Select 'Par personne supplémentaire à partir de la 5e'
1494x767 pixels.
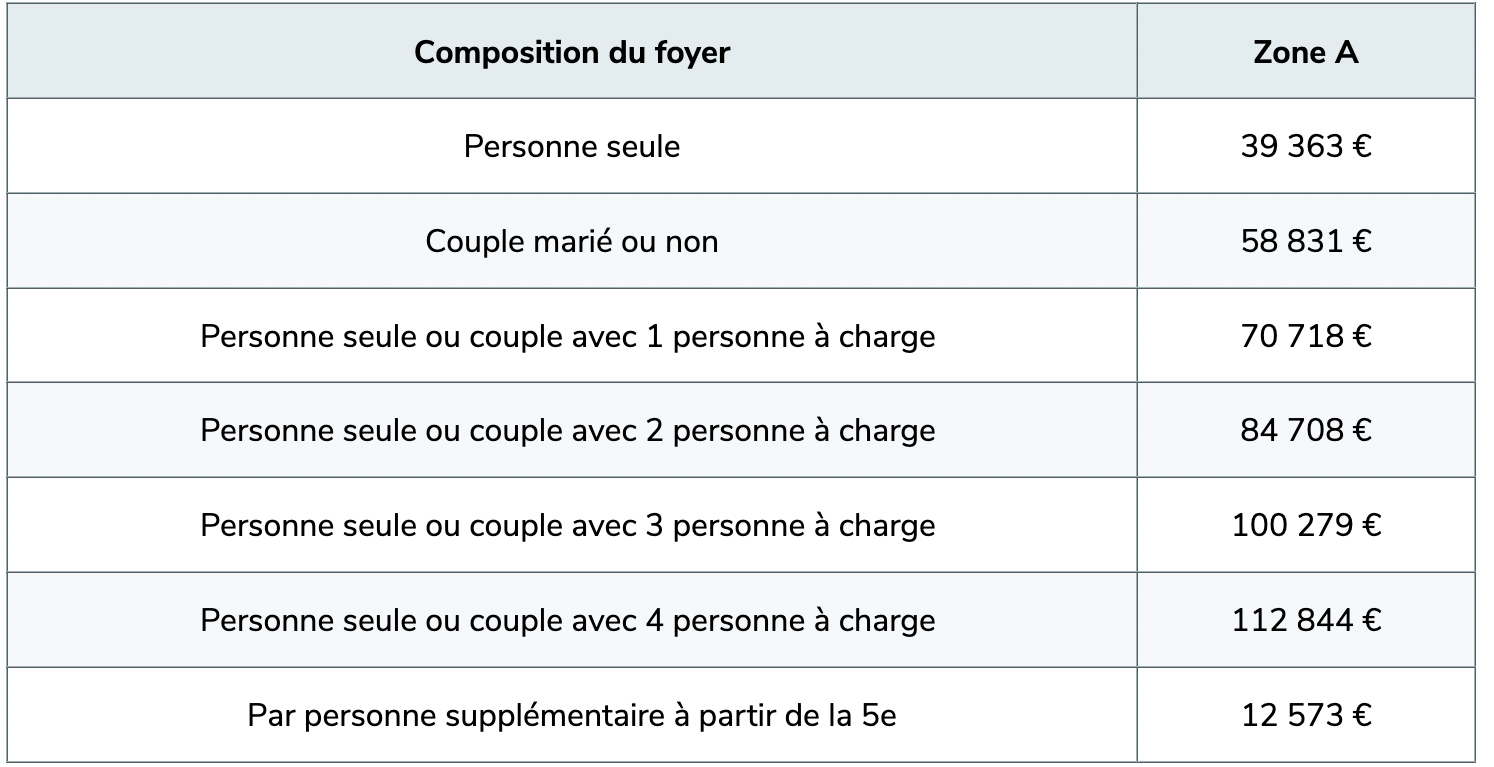click(572, 716)
